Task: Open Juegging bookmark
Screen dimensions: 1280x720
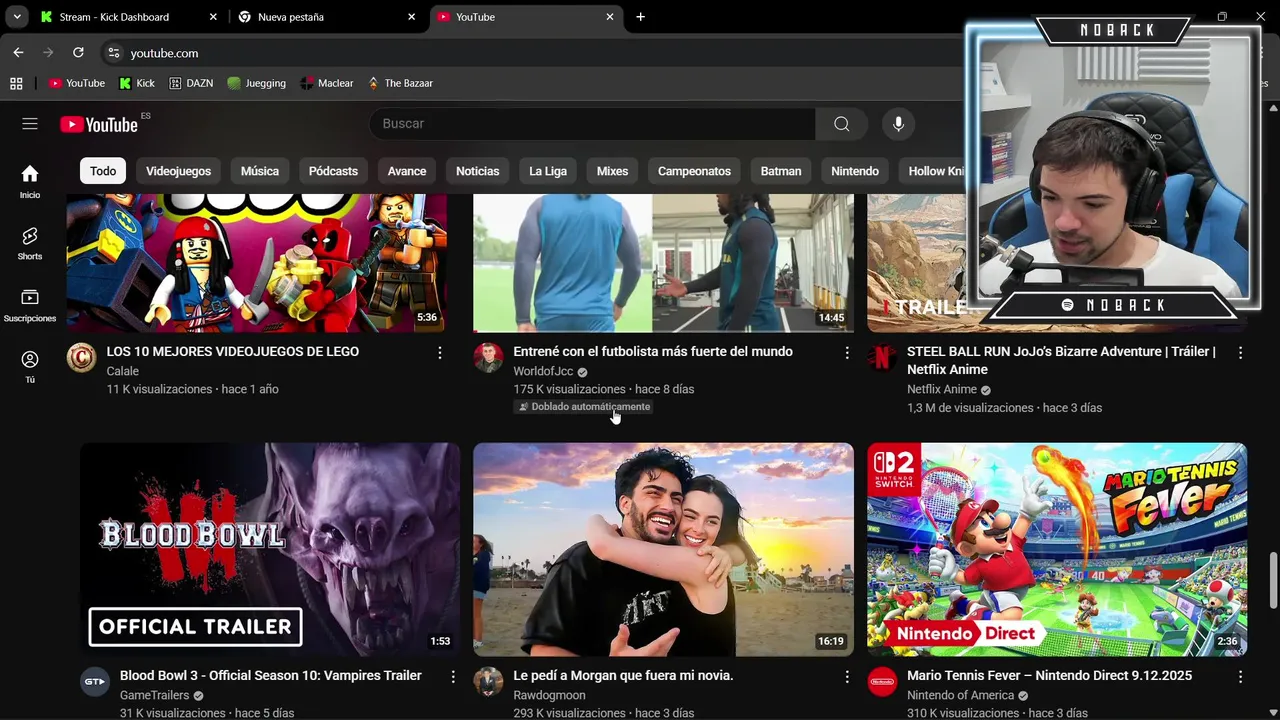Action: pyautogui.click(x=257, y=83)
